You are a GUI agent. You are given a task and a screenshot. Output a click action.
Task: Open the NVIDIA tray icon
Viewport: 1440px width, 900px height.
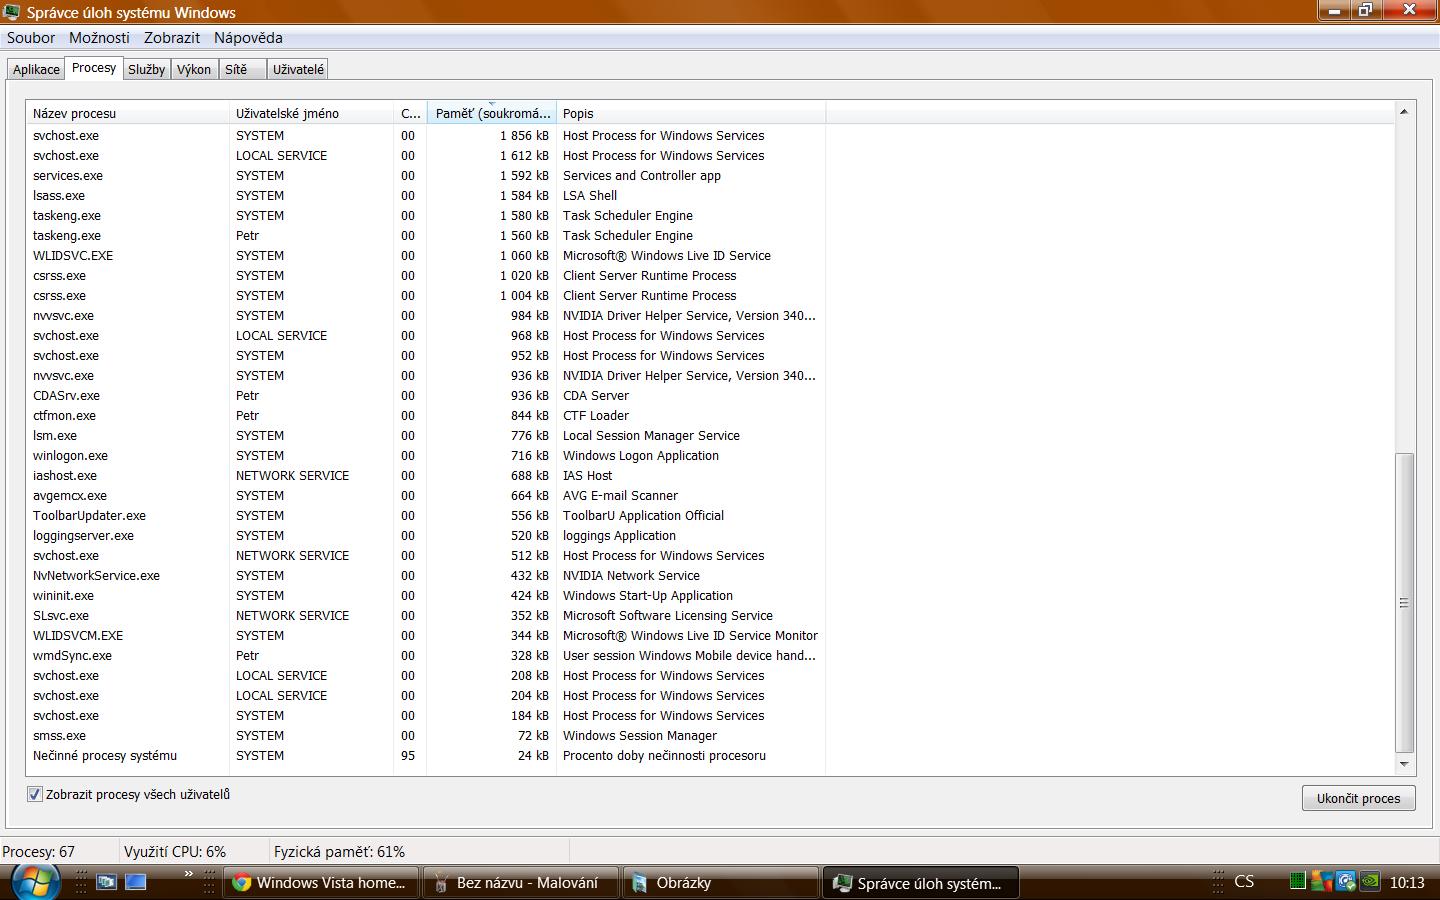click(x=1371, y=882)
